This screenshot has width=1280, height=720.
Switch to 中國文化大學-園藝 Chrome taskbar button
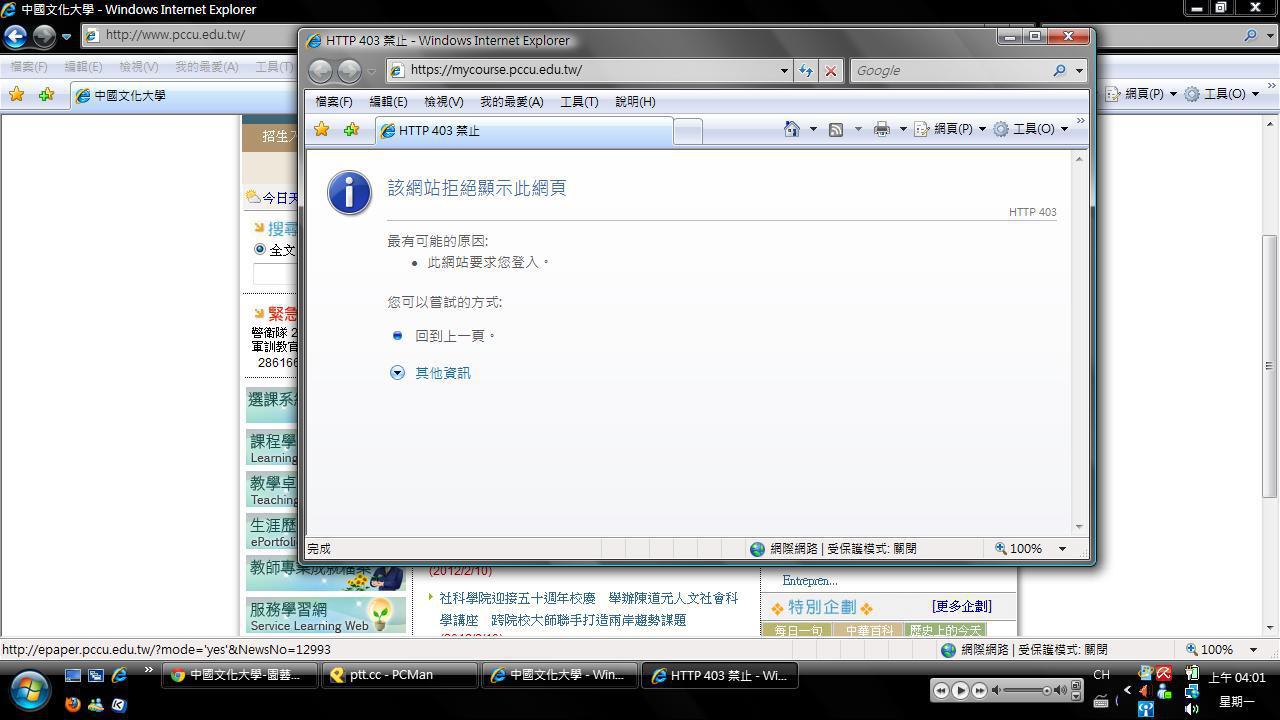[240, 675]
